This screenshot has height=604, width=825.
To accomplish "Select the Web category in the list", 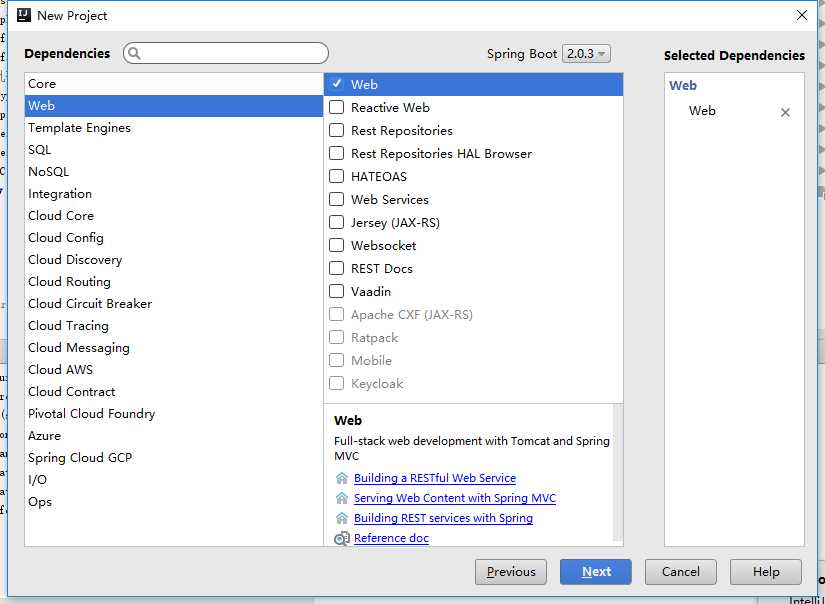I will (x=174, y=106).
